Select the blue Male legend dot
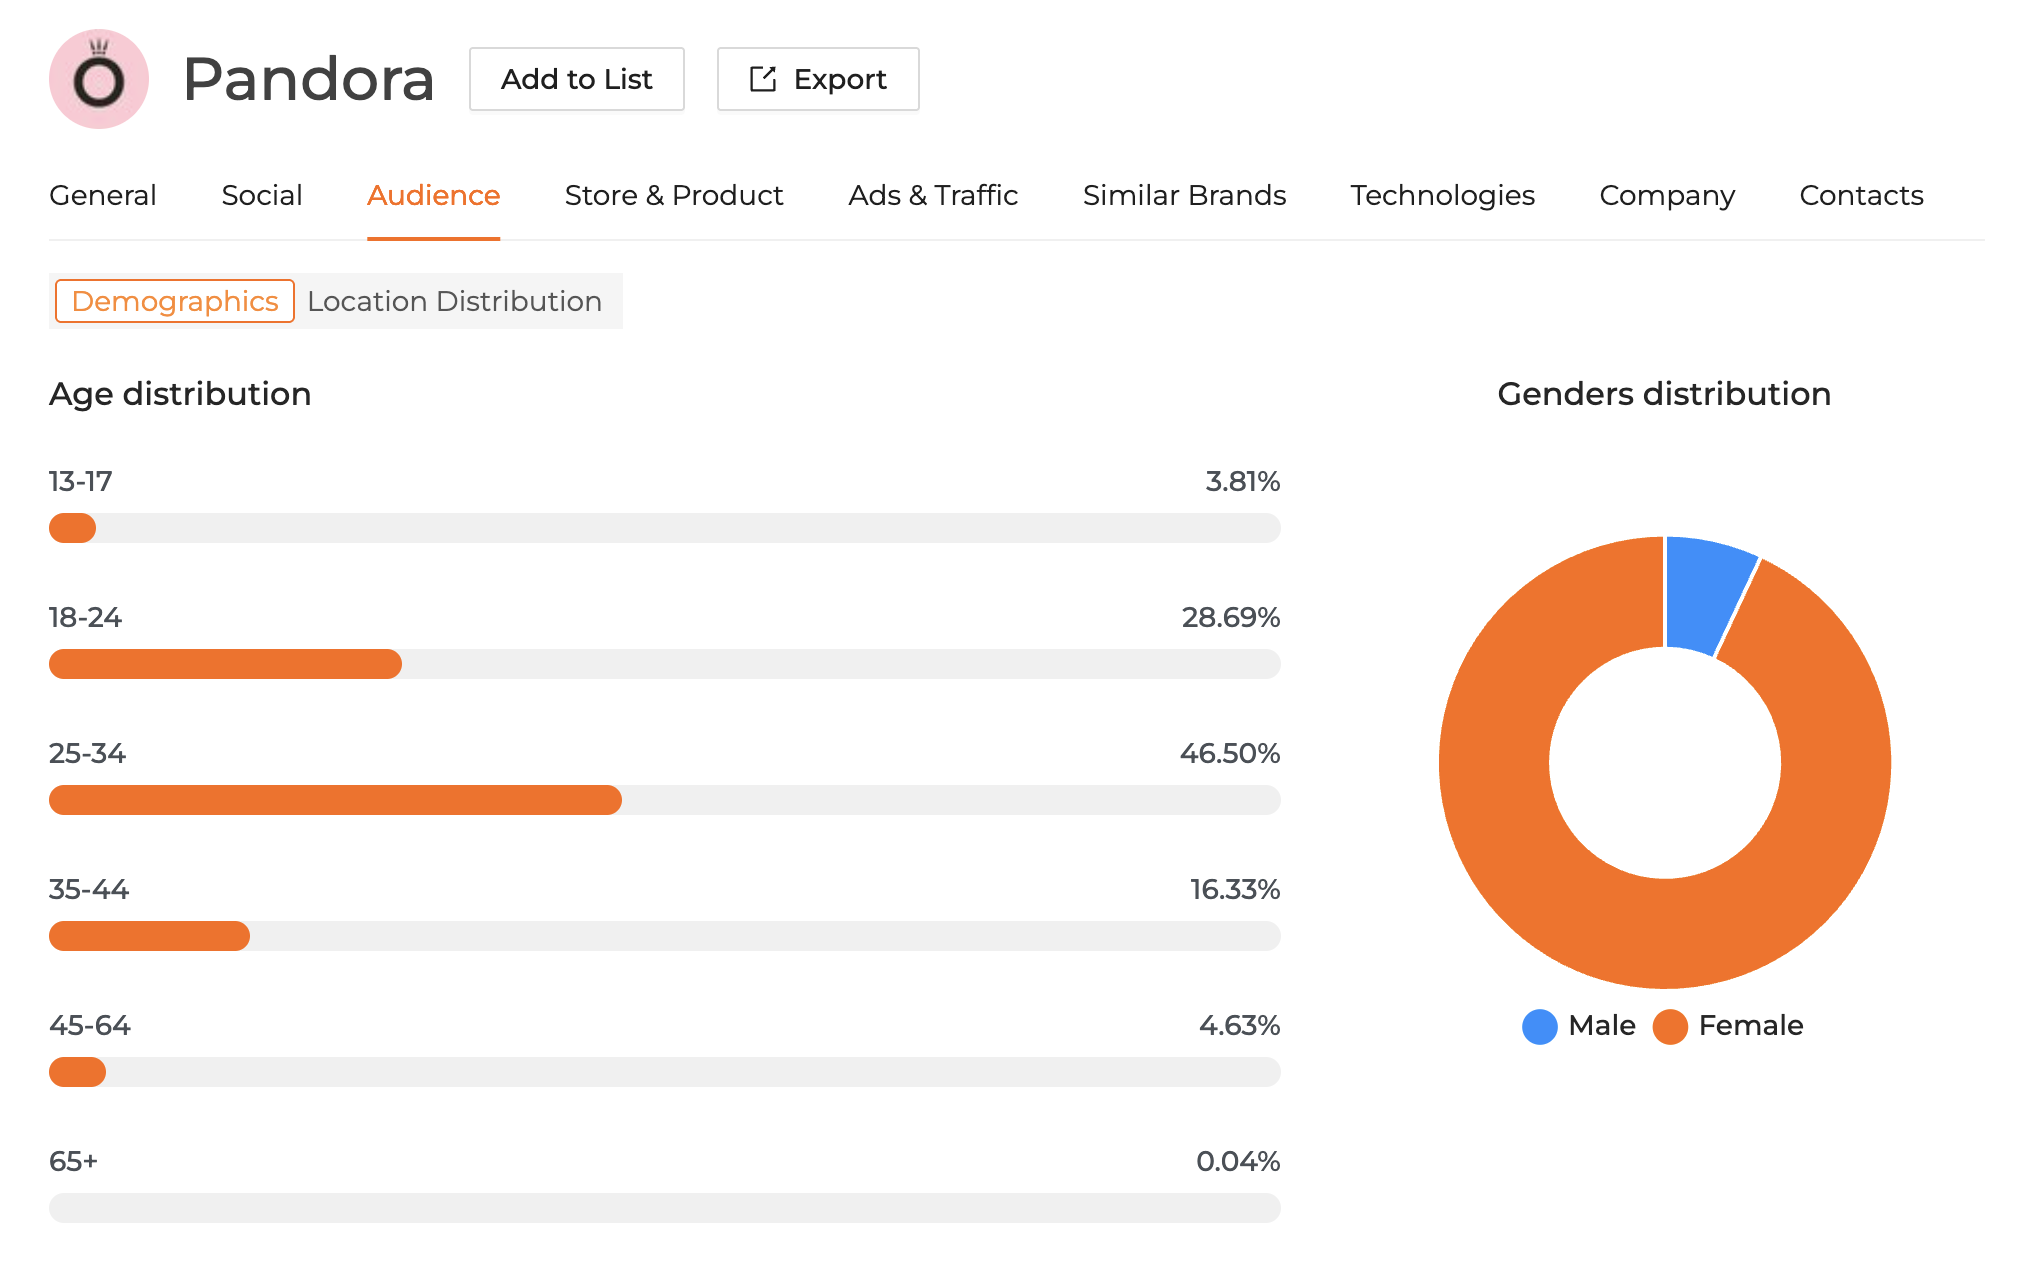This screenshot has height=1286, width=2038. 1539,1025
